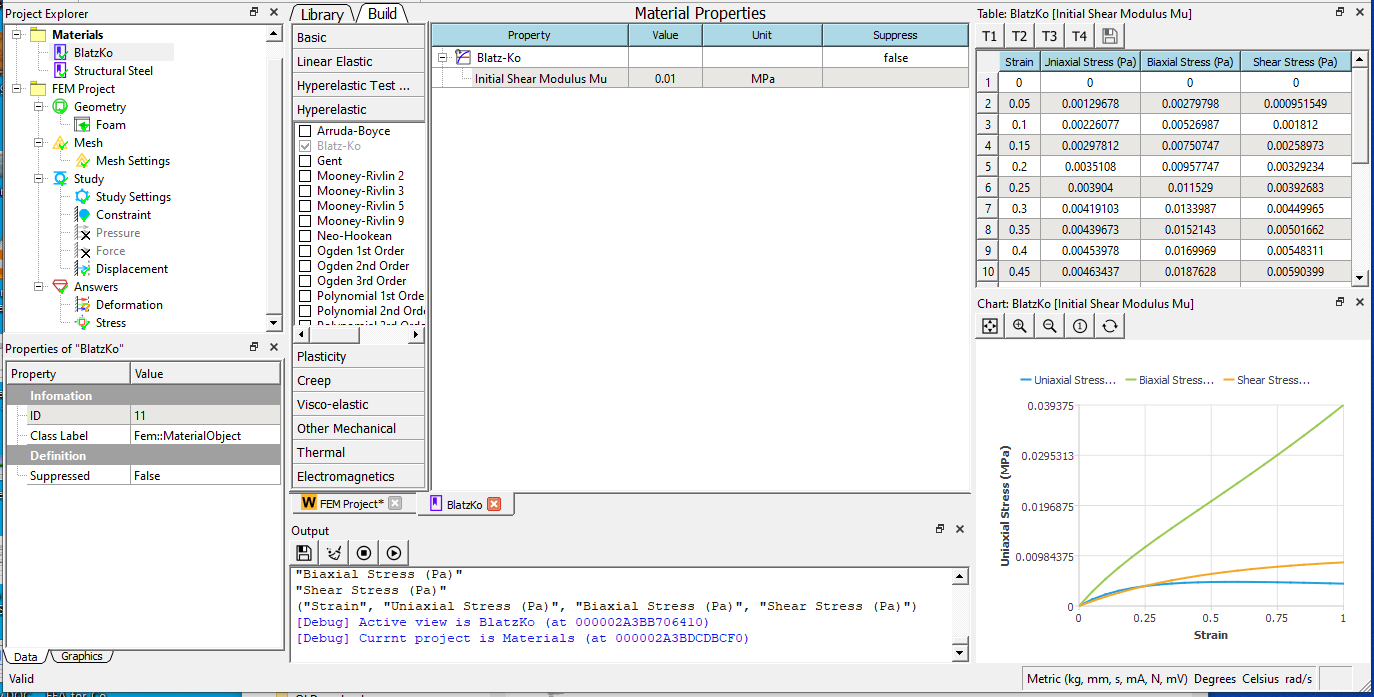Expand the Plasticity category
This screenshot has height=697, width=1374.
pyautogui.click(x=359, y=357)
